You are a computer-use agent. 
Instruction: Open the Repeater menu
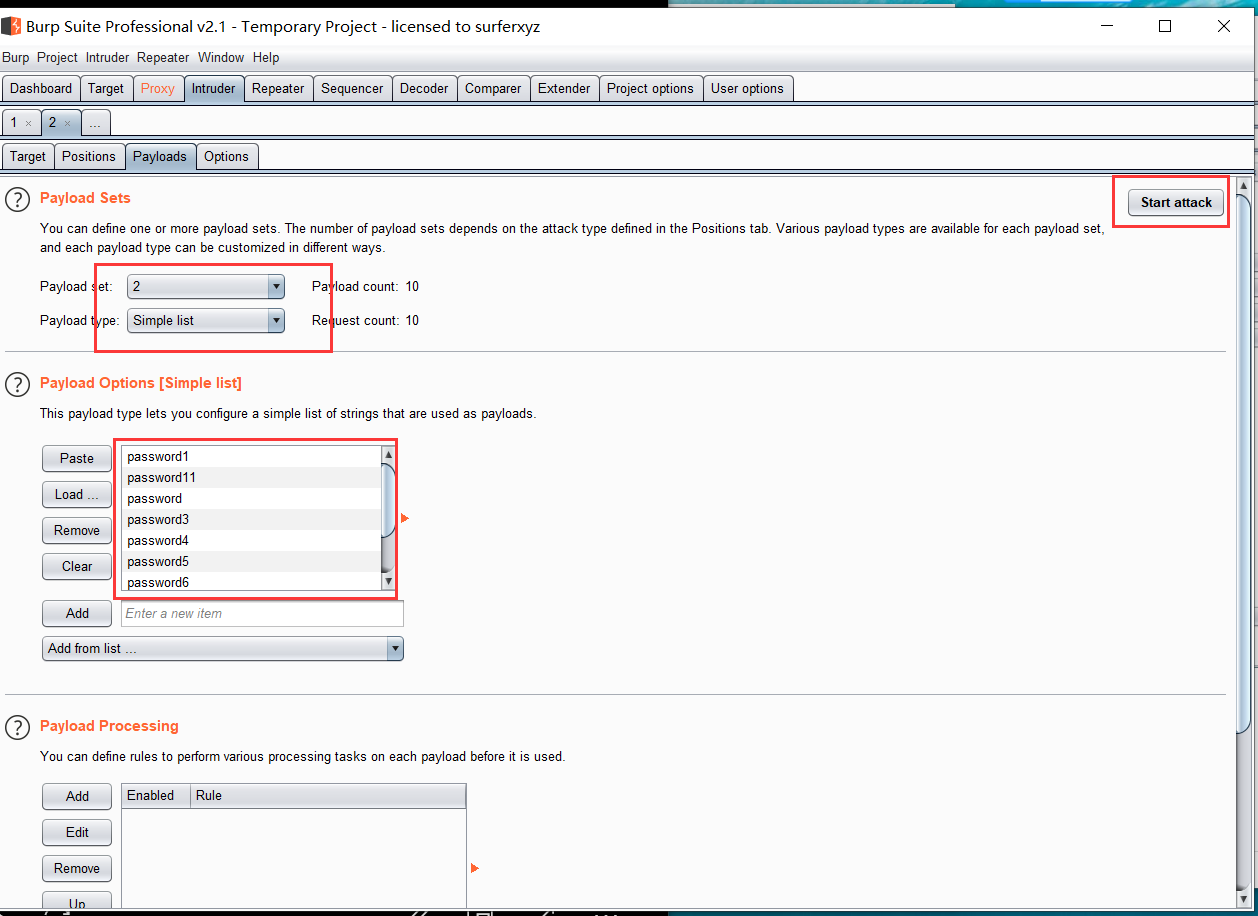click(163, 58)
